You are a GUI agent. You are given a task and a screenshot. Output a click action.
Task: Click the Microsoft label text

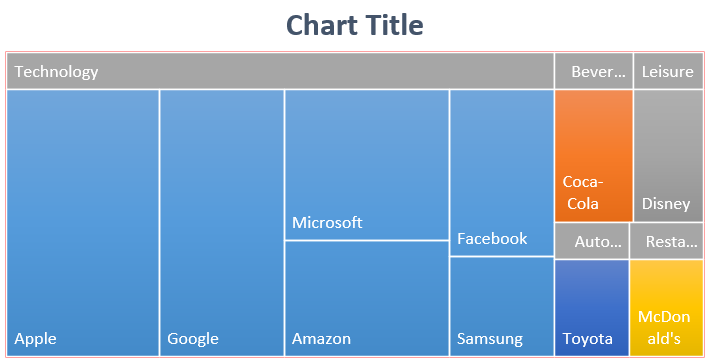(327, 222)
